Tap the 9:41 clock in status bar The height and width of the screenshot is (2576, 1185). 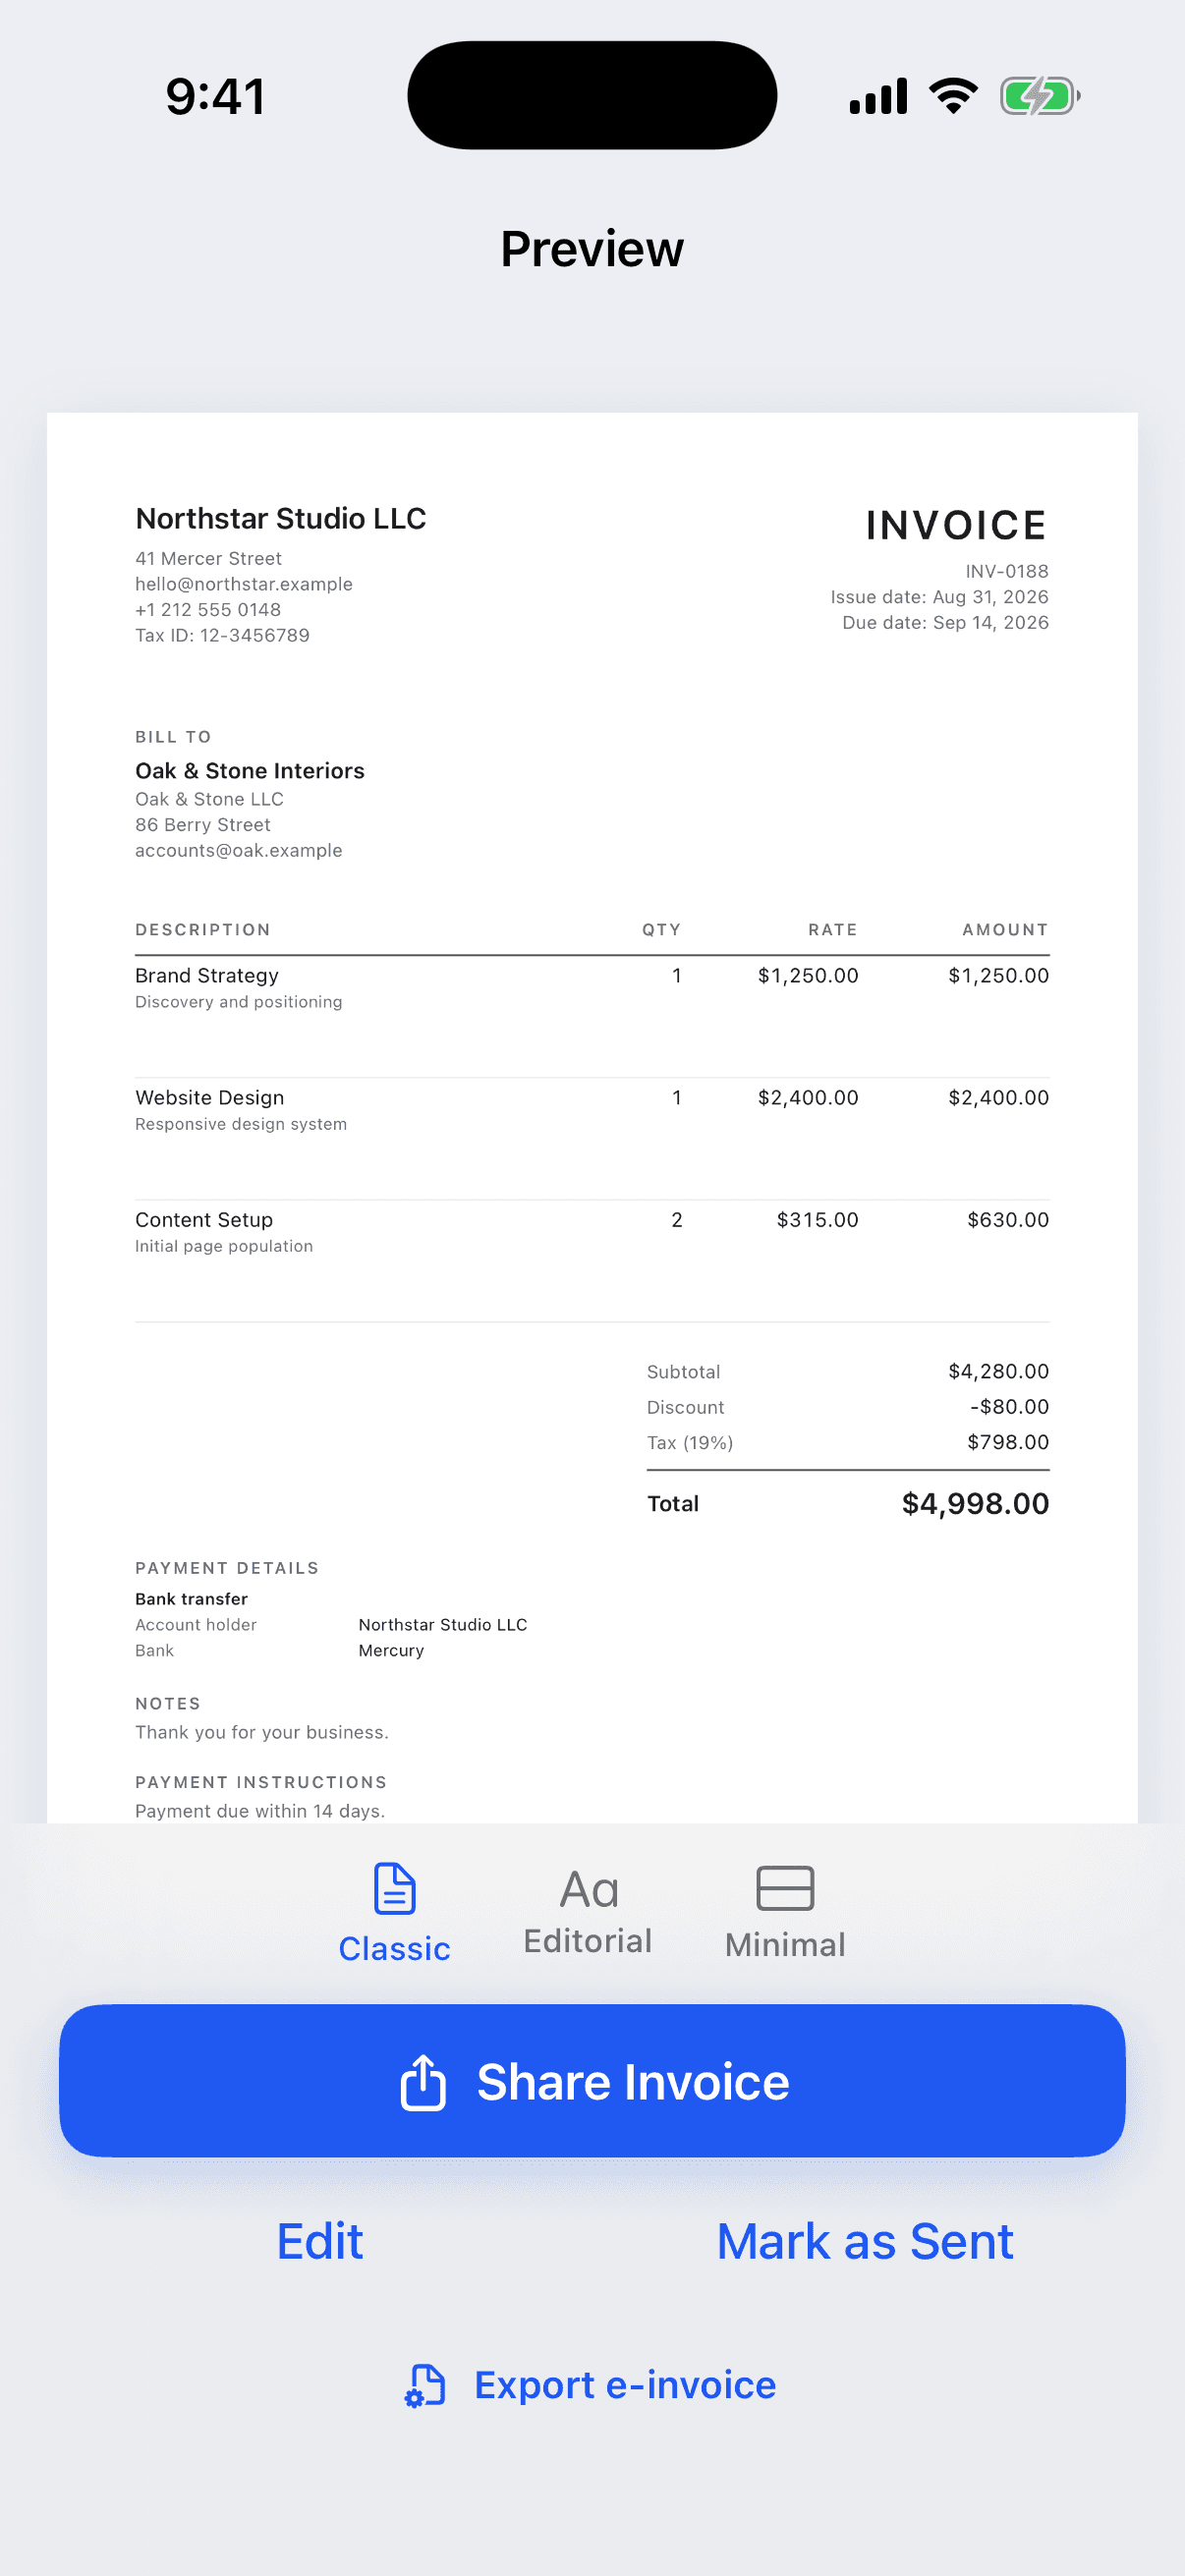[x=216, y=97]
